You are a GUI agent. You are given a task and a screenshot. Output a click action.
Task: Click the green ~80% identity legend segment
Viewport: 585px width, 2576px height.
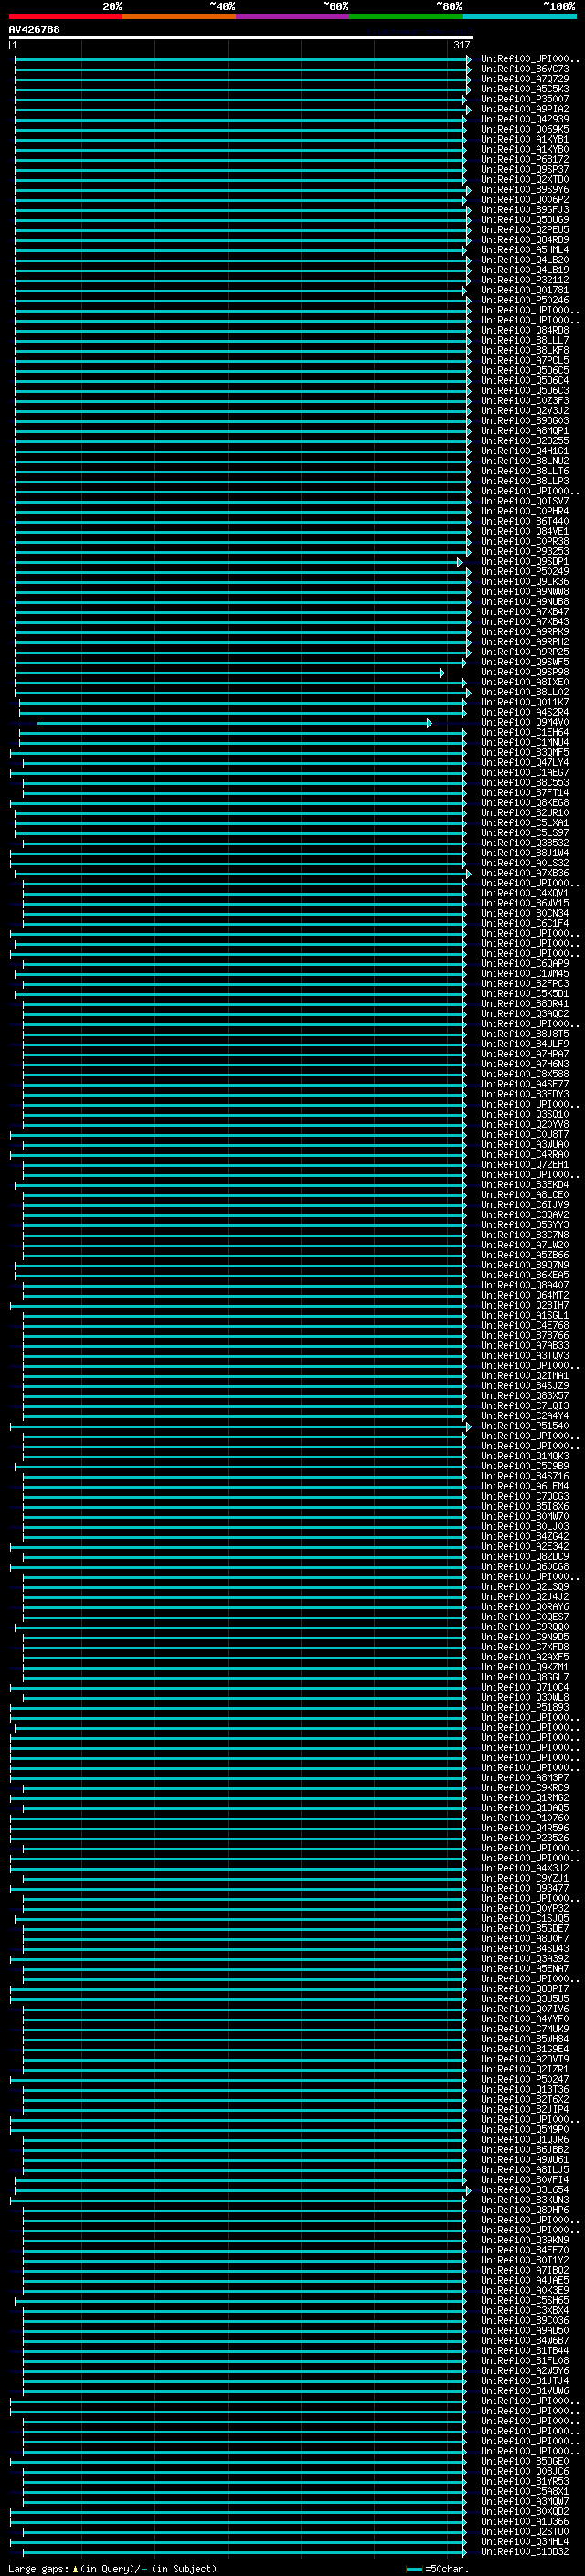tap(406, 16)
